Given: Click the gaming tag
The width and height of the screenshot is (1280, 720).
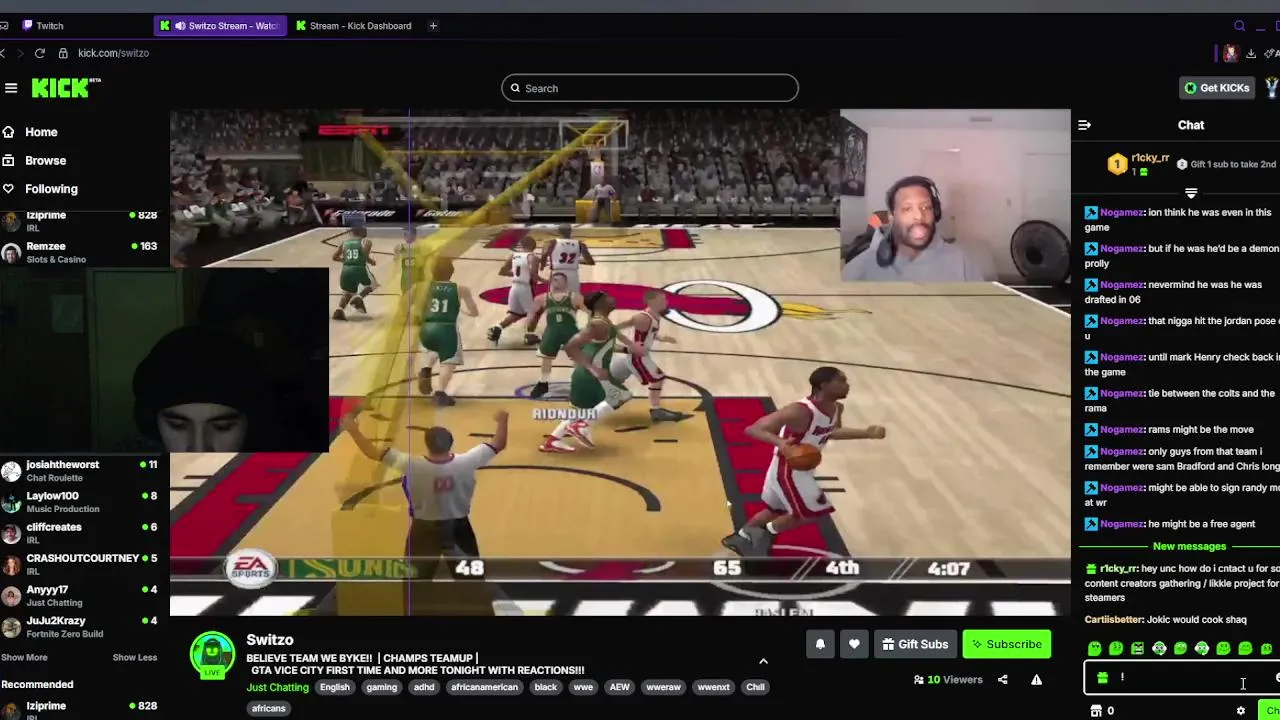Looking at the screenshot, I should pos(381,688).
